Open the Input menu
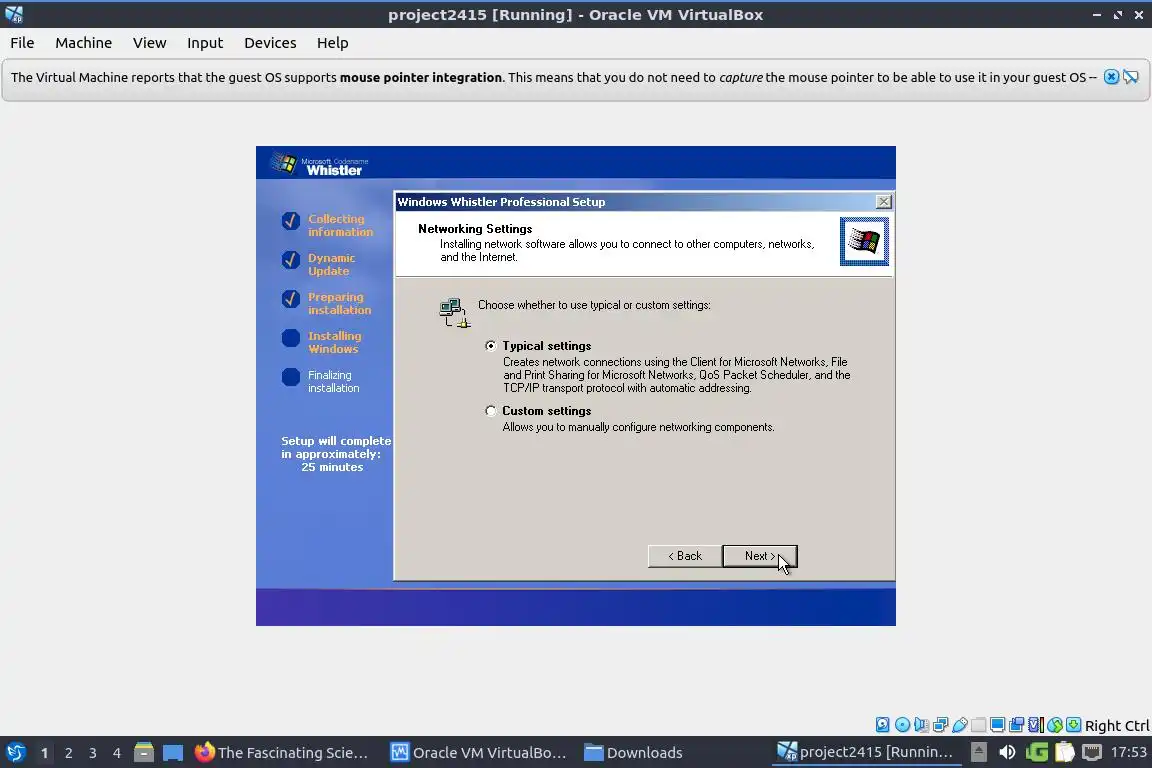 click(x=205, y=43)
